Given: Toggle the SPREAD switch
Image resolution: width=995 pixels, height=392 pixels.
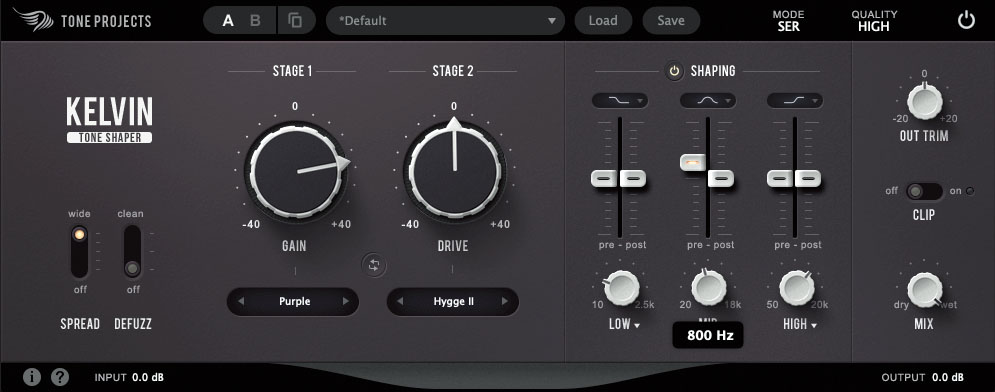Looking at the screenshot, I should (79, 252).
